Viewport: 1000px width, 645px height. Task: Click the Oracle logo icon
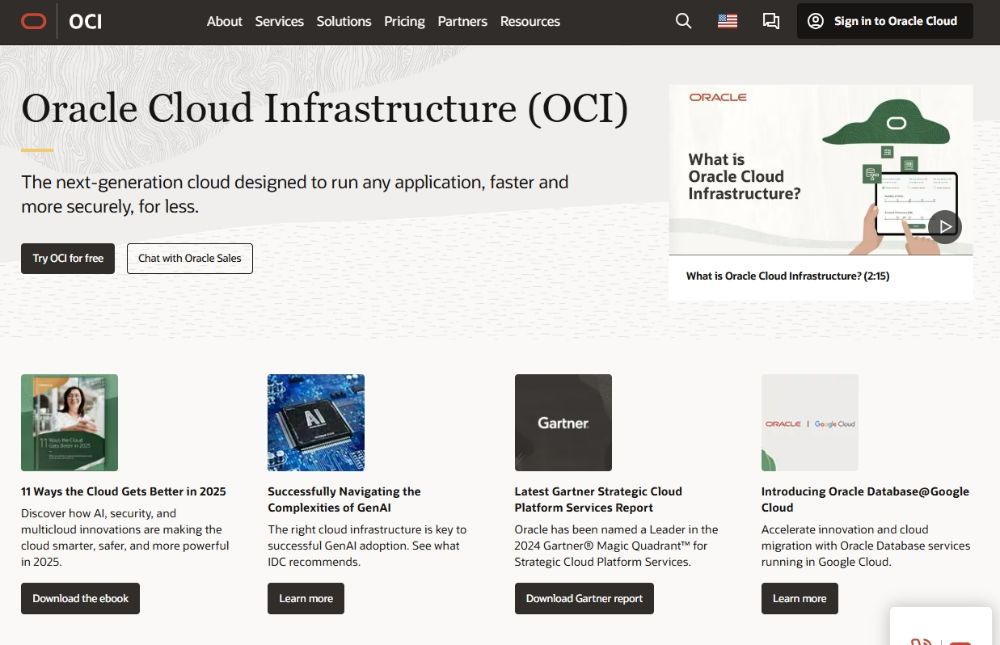pyautogui.click(x=33, y=21)
